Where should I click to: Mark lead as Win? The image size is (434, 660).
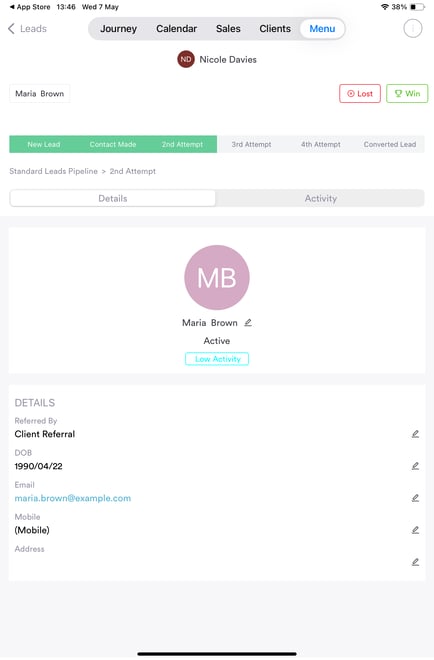click(x=407, y=93)
